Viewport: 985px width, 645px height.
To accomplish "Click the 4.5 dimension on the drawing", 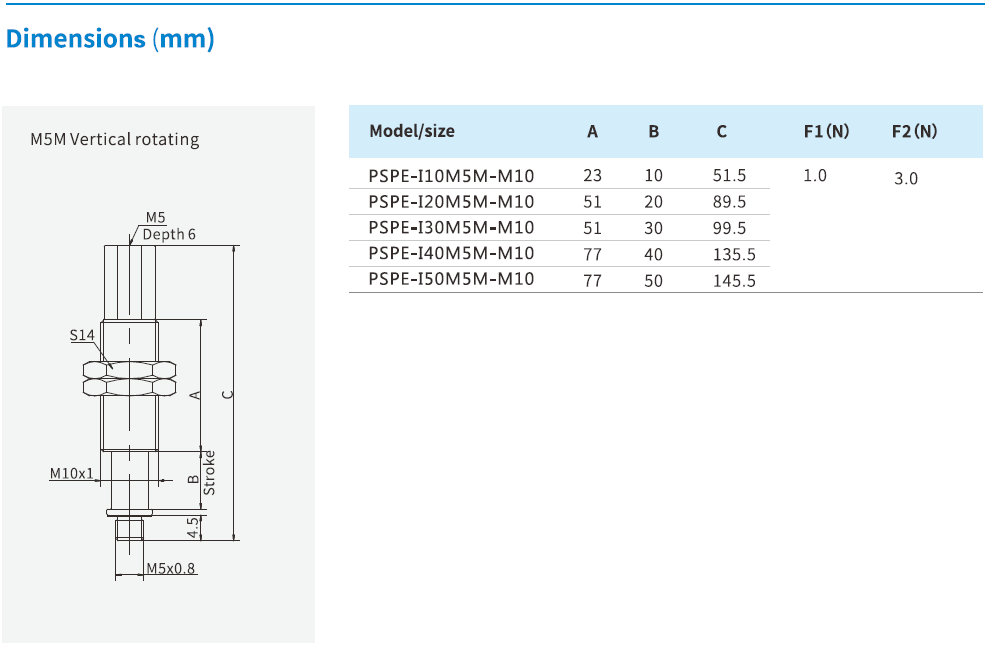I will pos(193,526).
